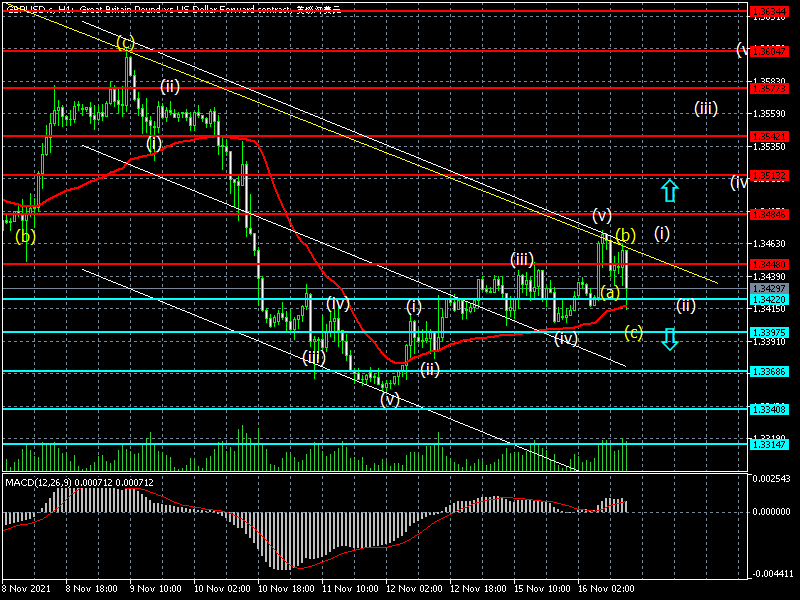Image resolution: width=800 pixels, height=600 pixels.
Task: Select the 1.34480 red level label
Action: coord(769,264)
